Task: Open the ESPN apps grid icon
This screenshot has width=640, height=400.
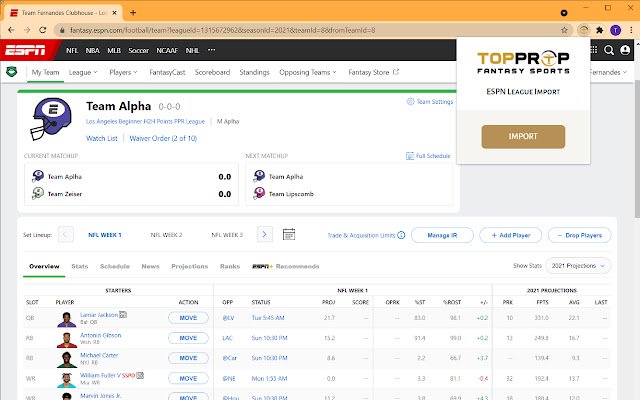Action: (594, 50)
